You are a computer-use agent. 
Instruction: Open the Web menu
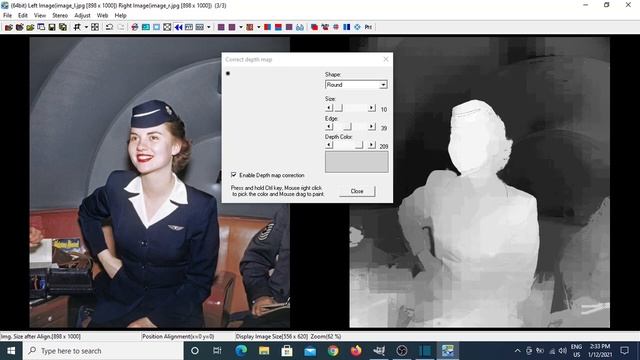(102, 16)
